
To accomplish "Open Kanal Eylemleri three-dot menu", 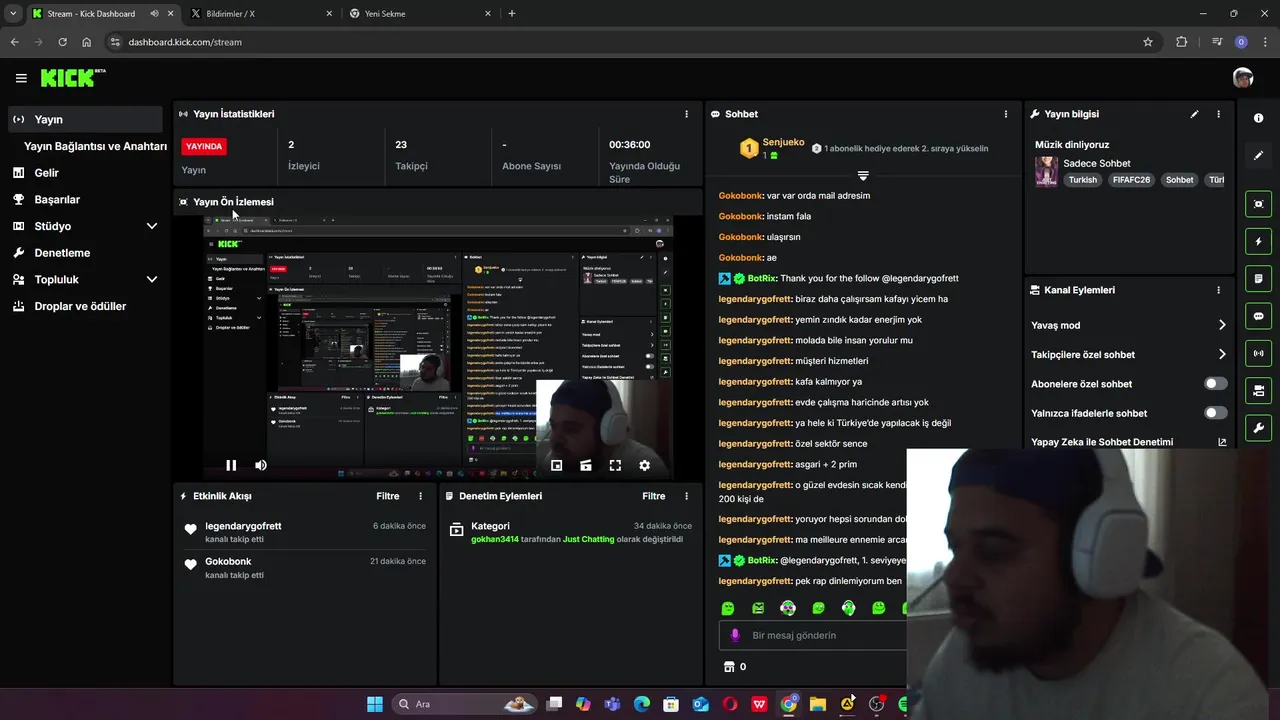I will 1218,290.
